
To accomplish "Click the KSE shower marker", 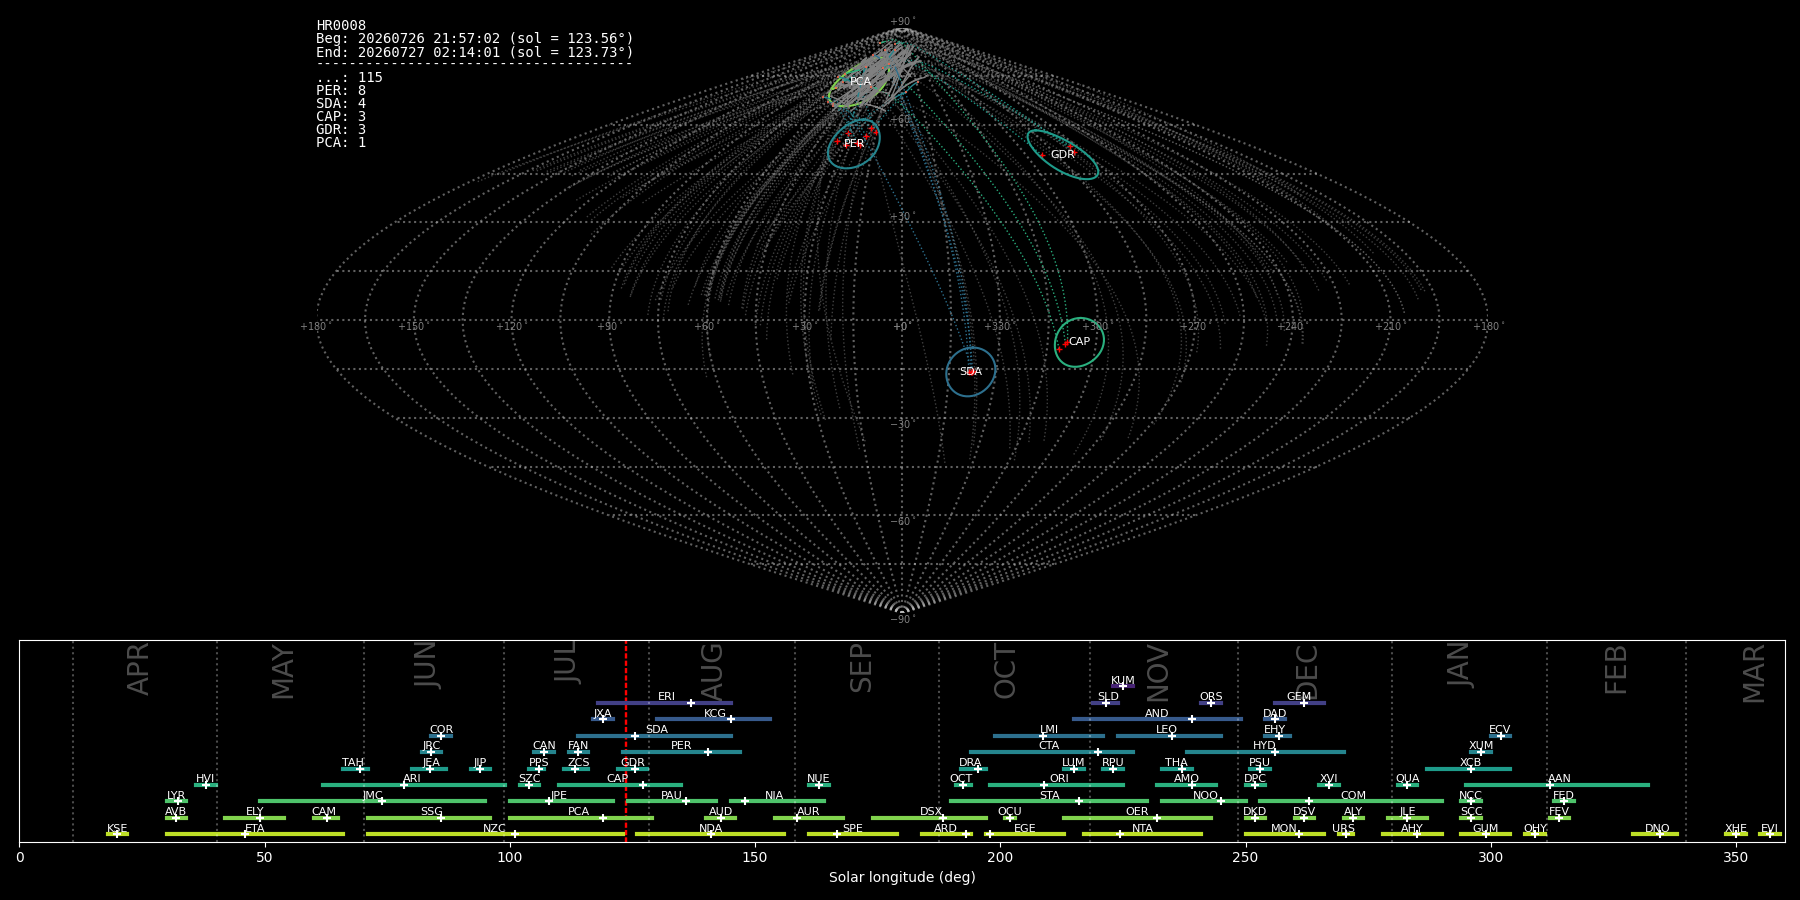I will click(116, 834).
